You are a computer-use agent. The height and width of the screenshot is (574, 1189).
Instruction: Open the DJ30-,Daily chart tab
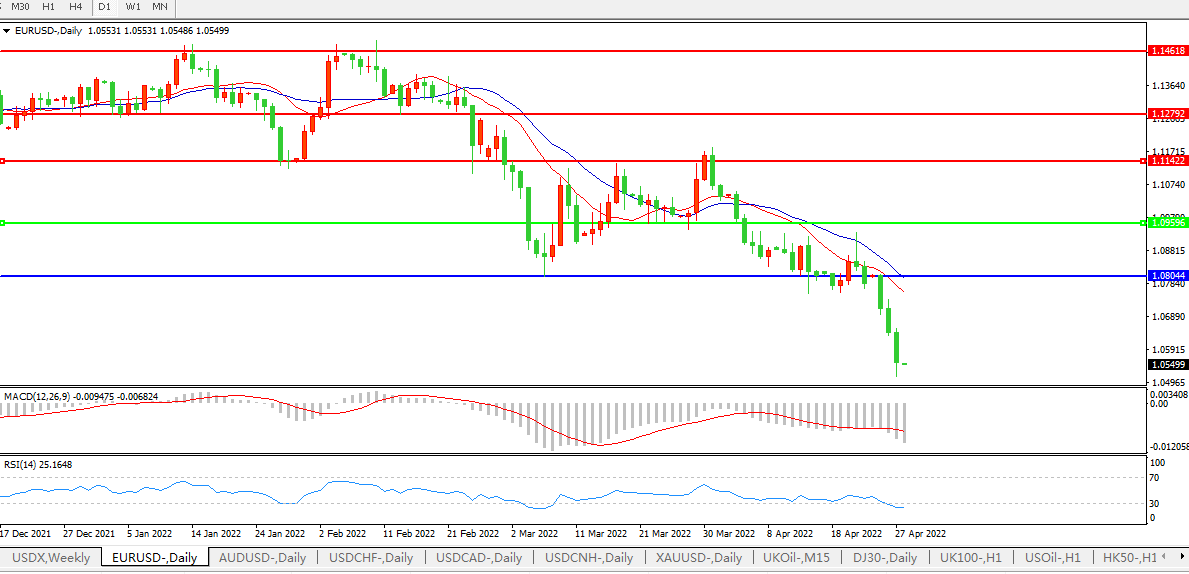click(884, 557)
